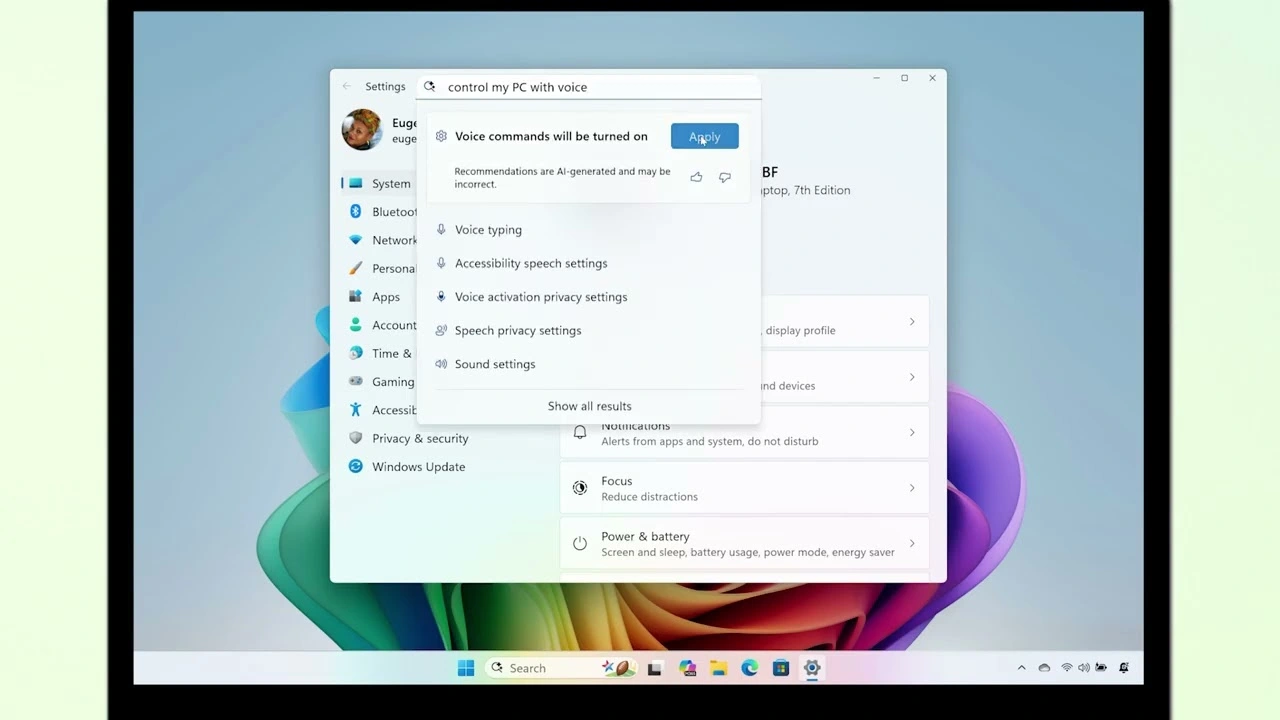Viewport: 1280px width, 720px height.
Task: Open Microsoft Edge from the taskbar
Action: click(749, 667)
